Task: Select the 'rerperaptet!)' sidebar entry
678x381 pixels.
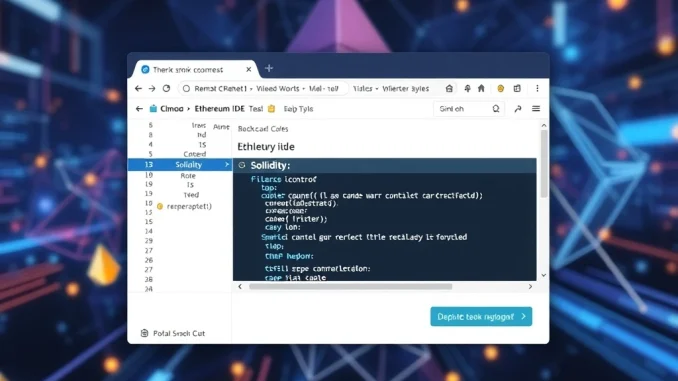Action: click(x=189, y=207)
